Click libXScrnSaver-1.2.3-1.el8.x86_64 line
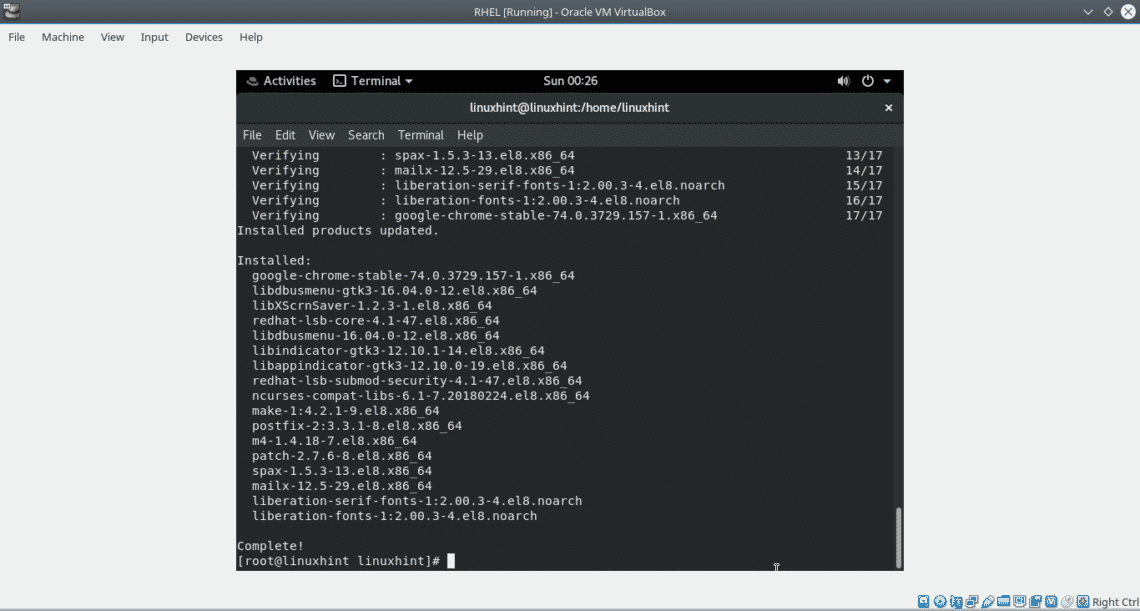 tap(372, 306)
